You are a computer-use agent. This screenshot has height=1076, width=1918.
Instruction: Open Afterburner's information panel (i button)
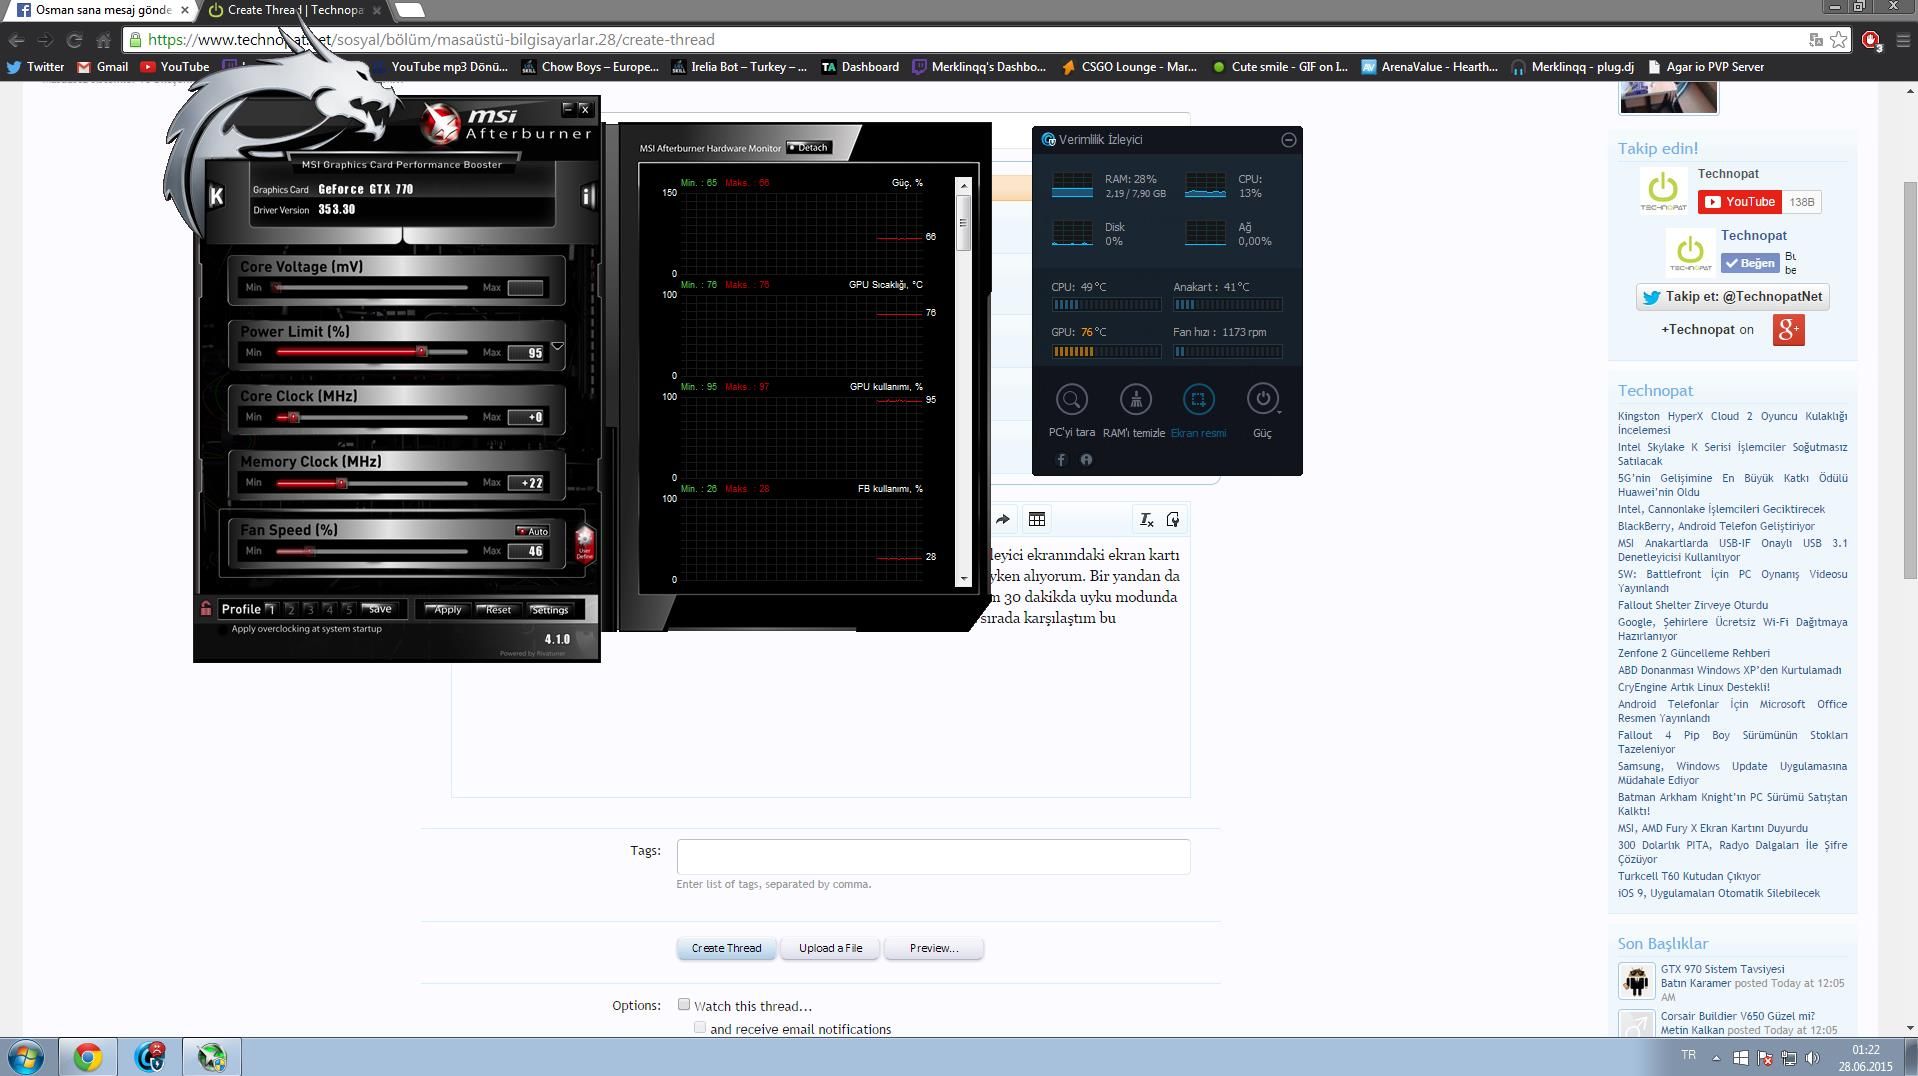[x=587, y=196]
